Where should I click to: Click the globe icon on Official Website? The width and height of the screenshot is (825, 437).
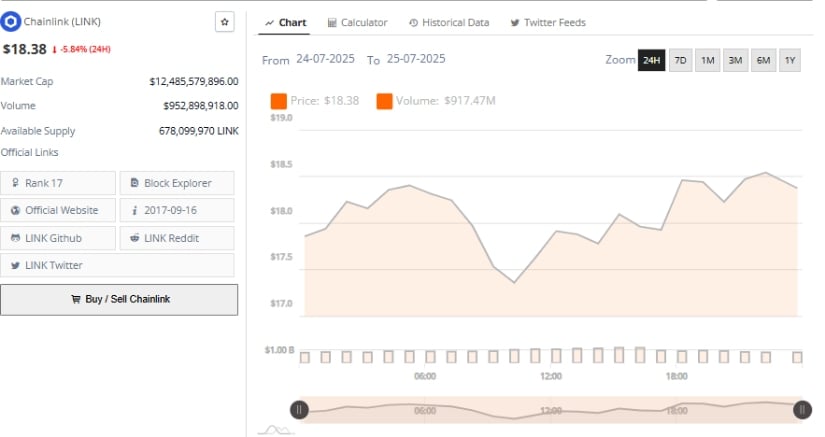15,210
